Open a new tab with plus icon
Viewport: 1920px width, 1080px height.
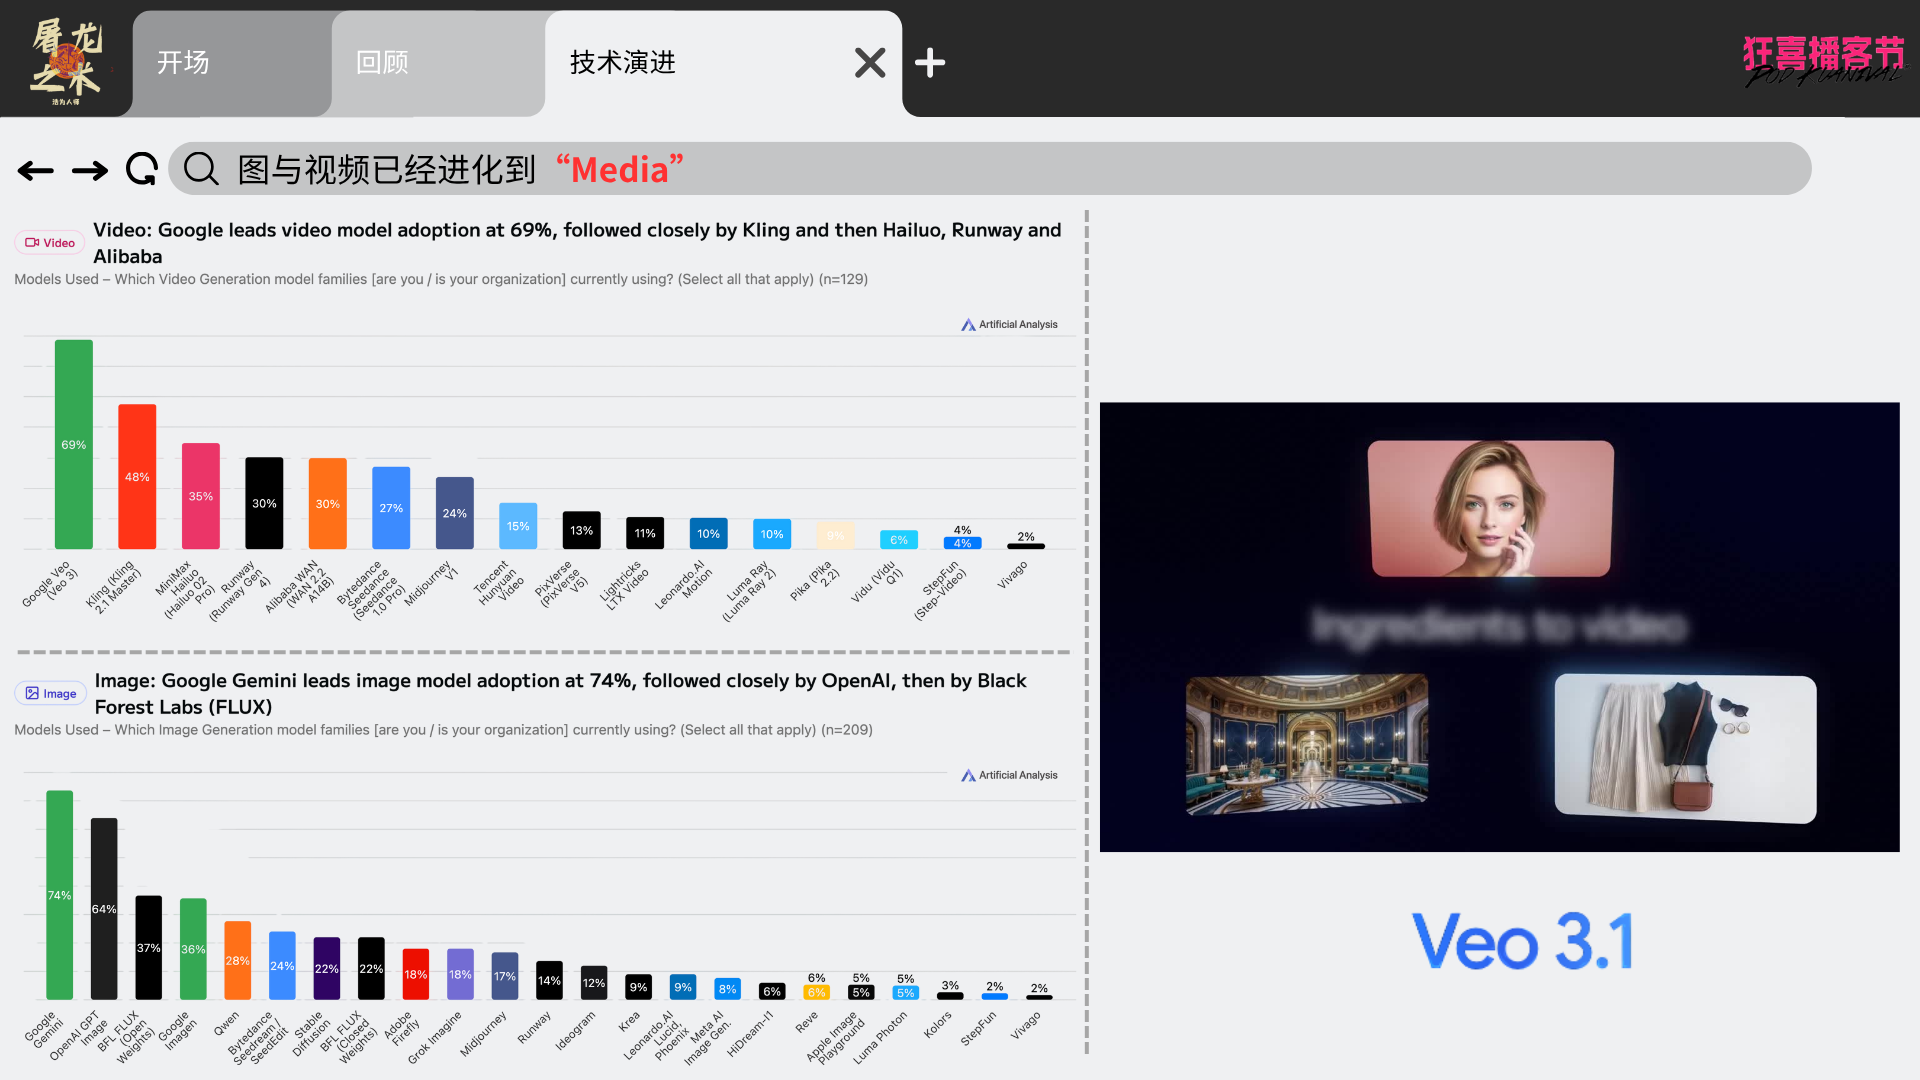tap(930, 63)
